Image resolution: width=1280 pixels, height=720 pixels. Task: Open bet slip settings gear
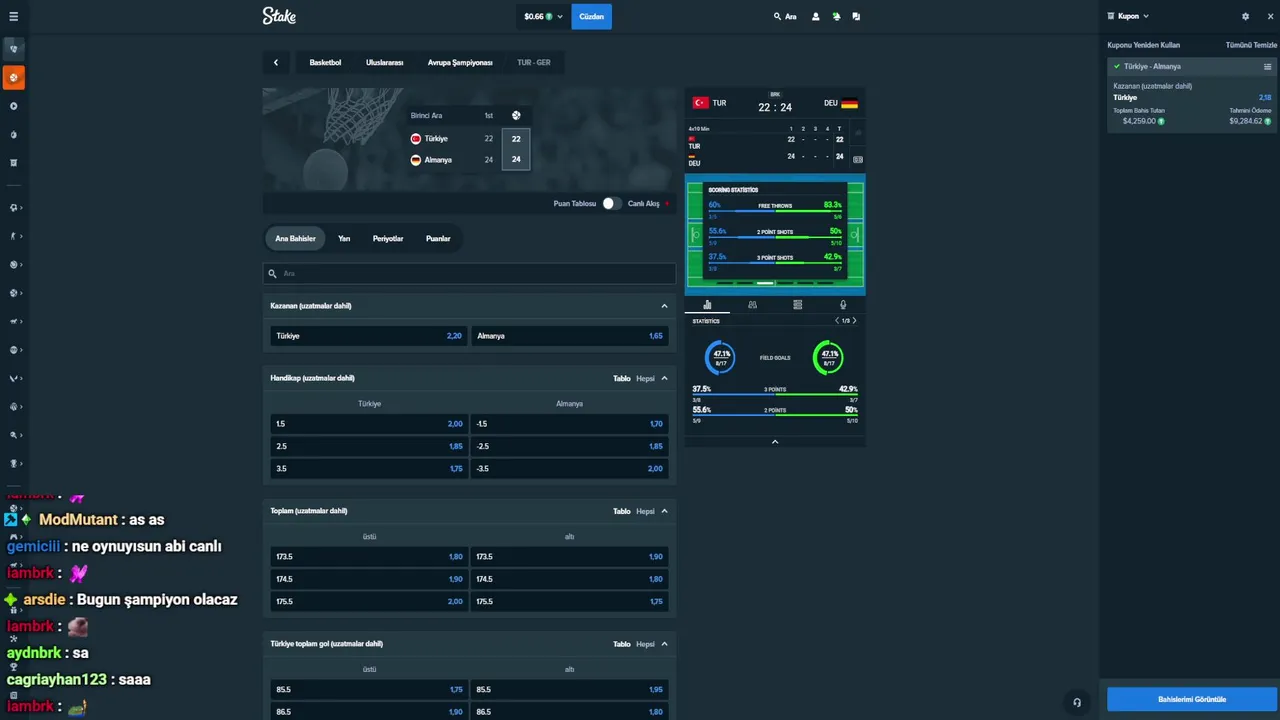click(x=1245, y=17)
